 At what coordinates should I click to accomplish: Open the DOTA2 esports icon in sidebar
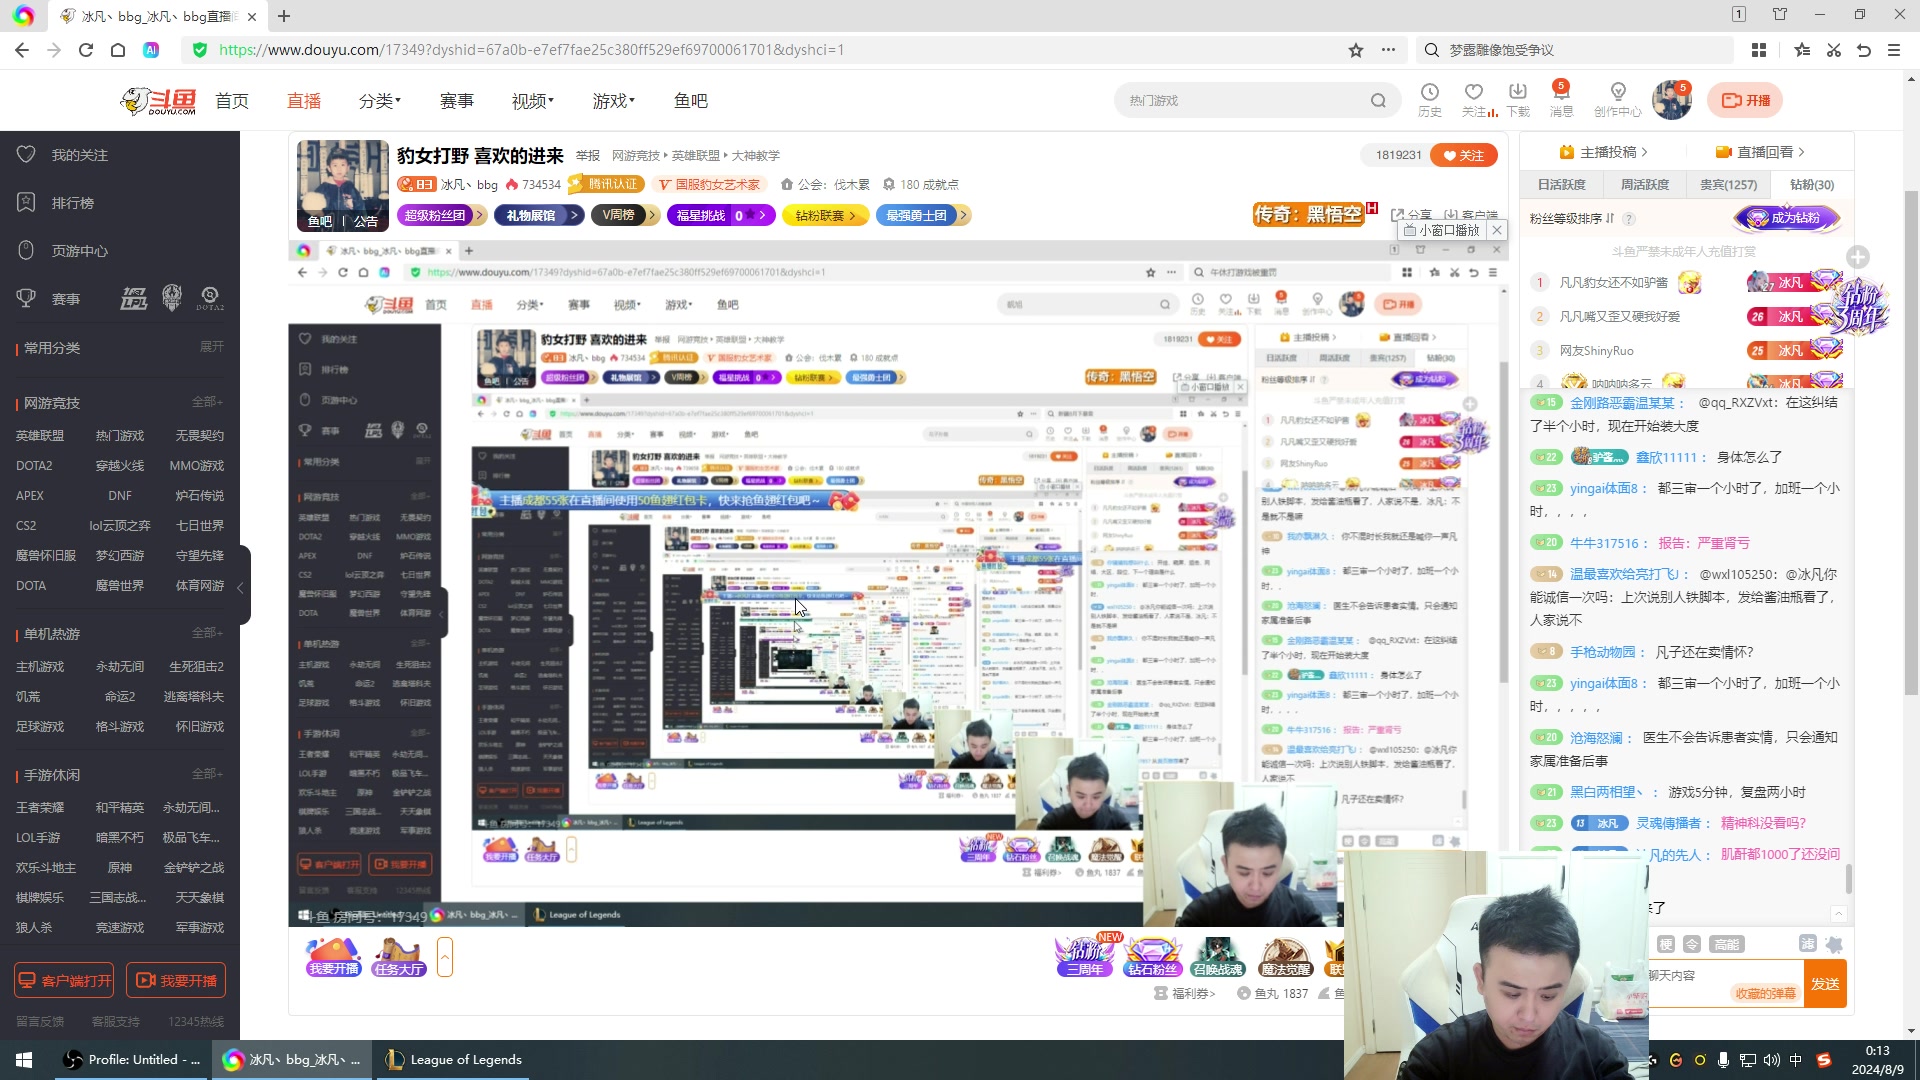point(210,298)
